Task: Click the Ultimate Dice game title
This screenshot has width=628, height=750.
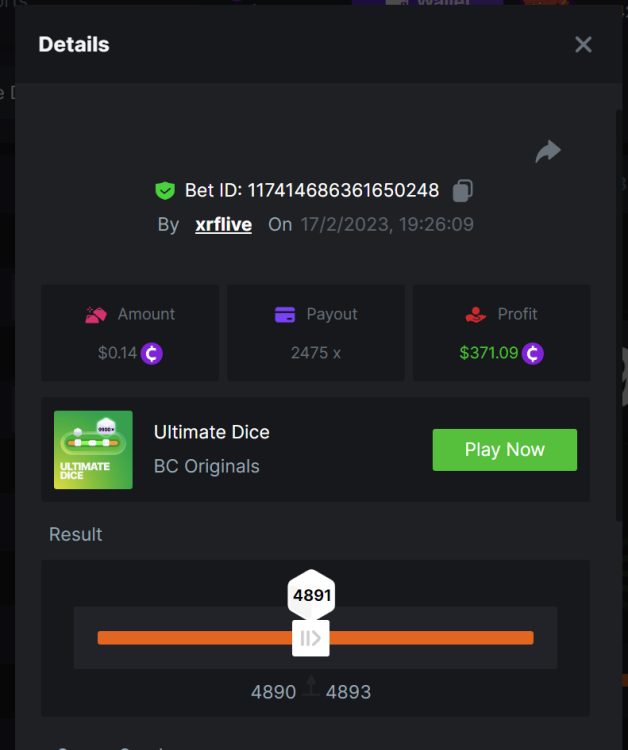Action: [212, 432]
